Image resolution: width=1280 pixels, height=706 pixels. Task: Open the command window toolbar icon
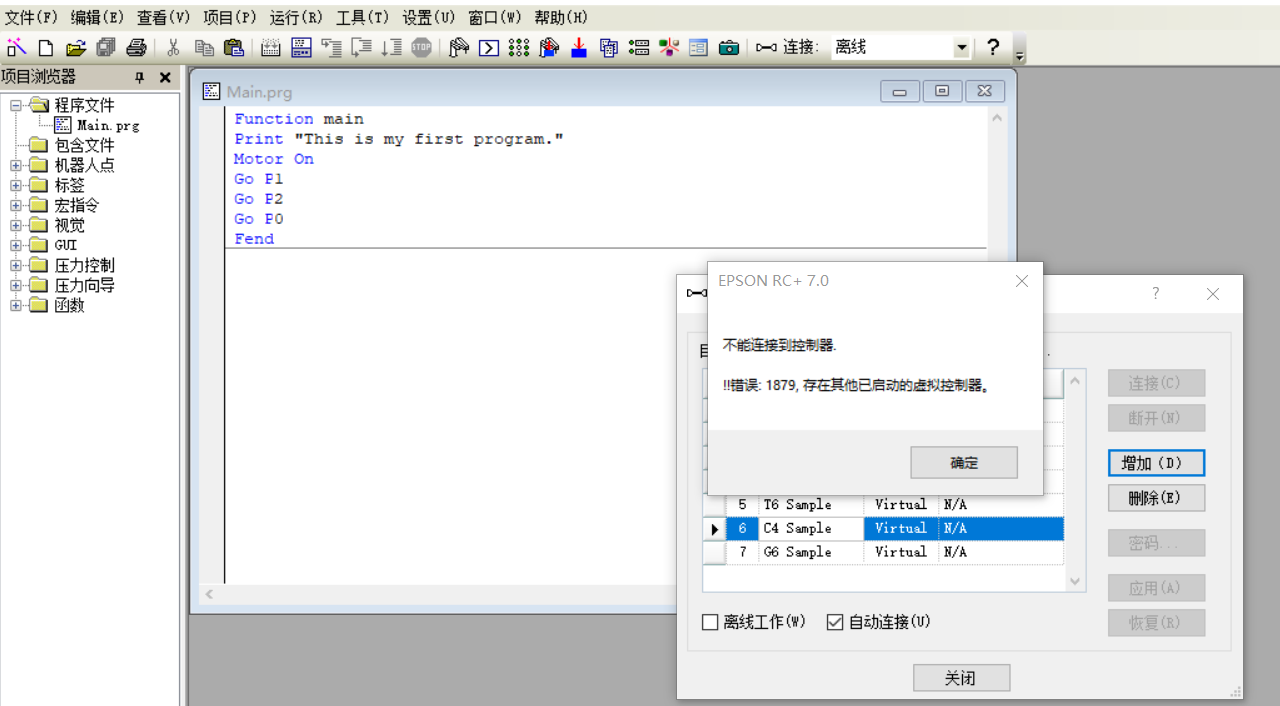(488, 47)
